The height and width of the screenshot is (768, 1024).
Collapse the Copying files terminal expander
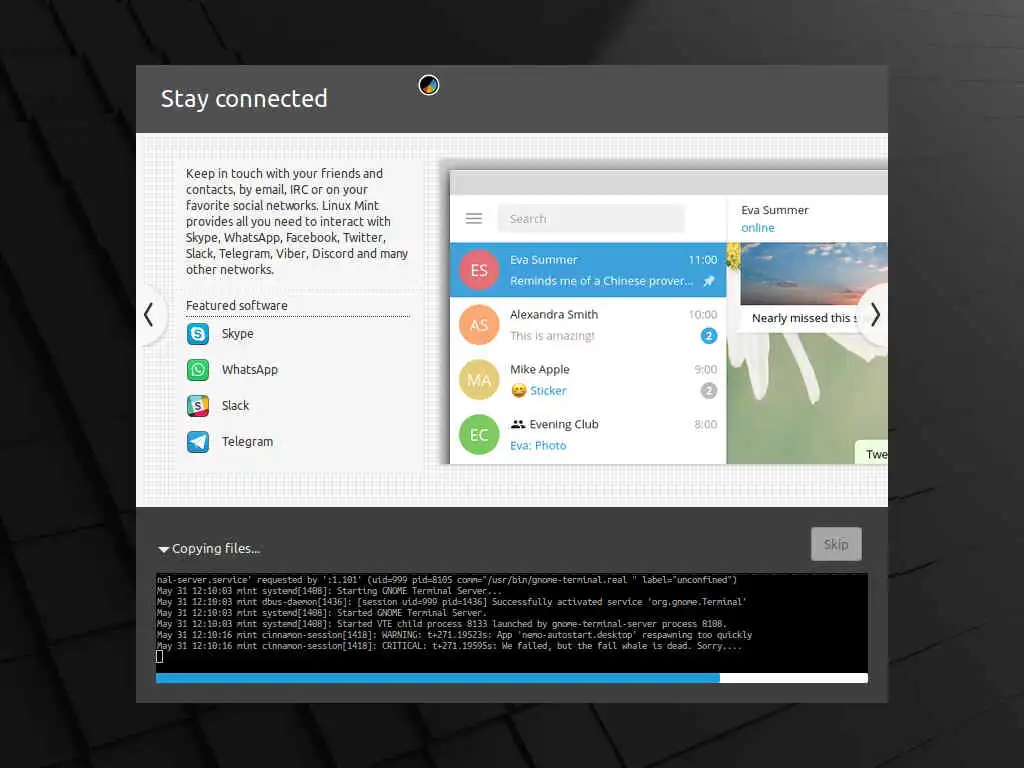164,549
